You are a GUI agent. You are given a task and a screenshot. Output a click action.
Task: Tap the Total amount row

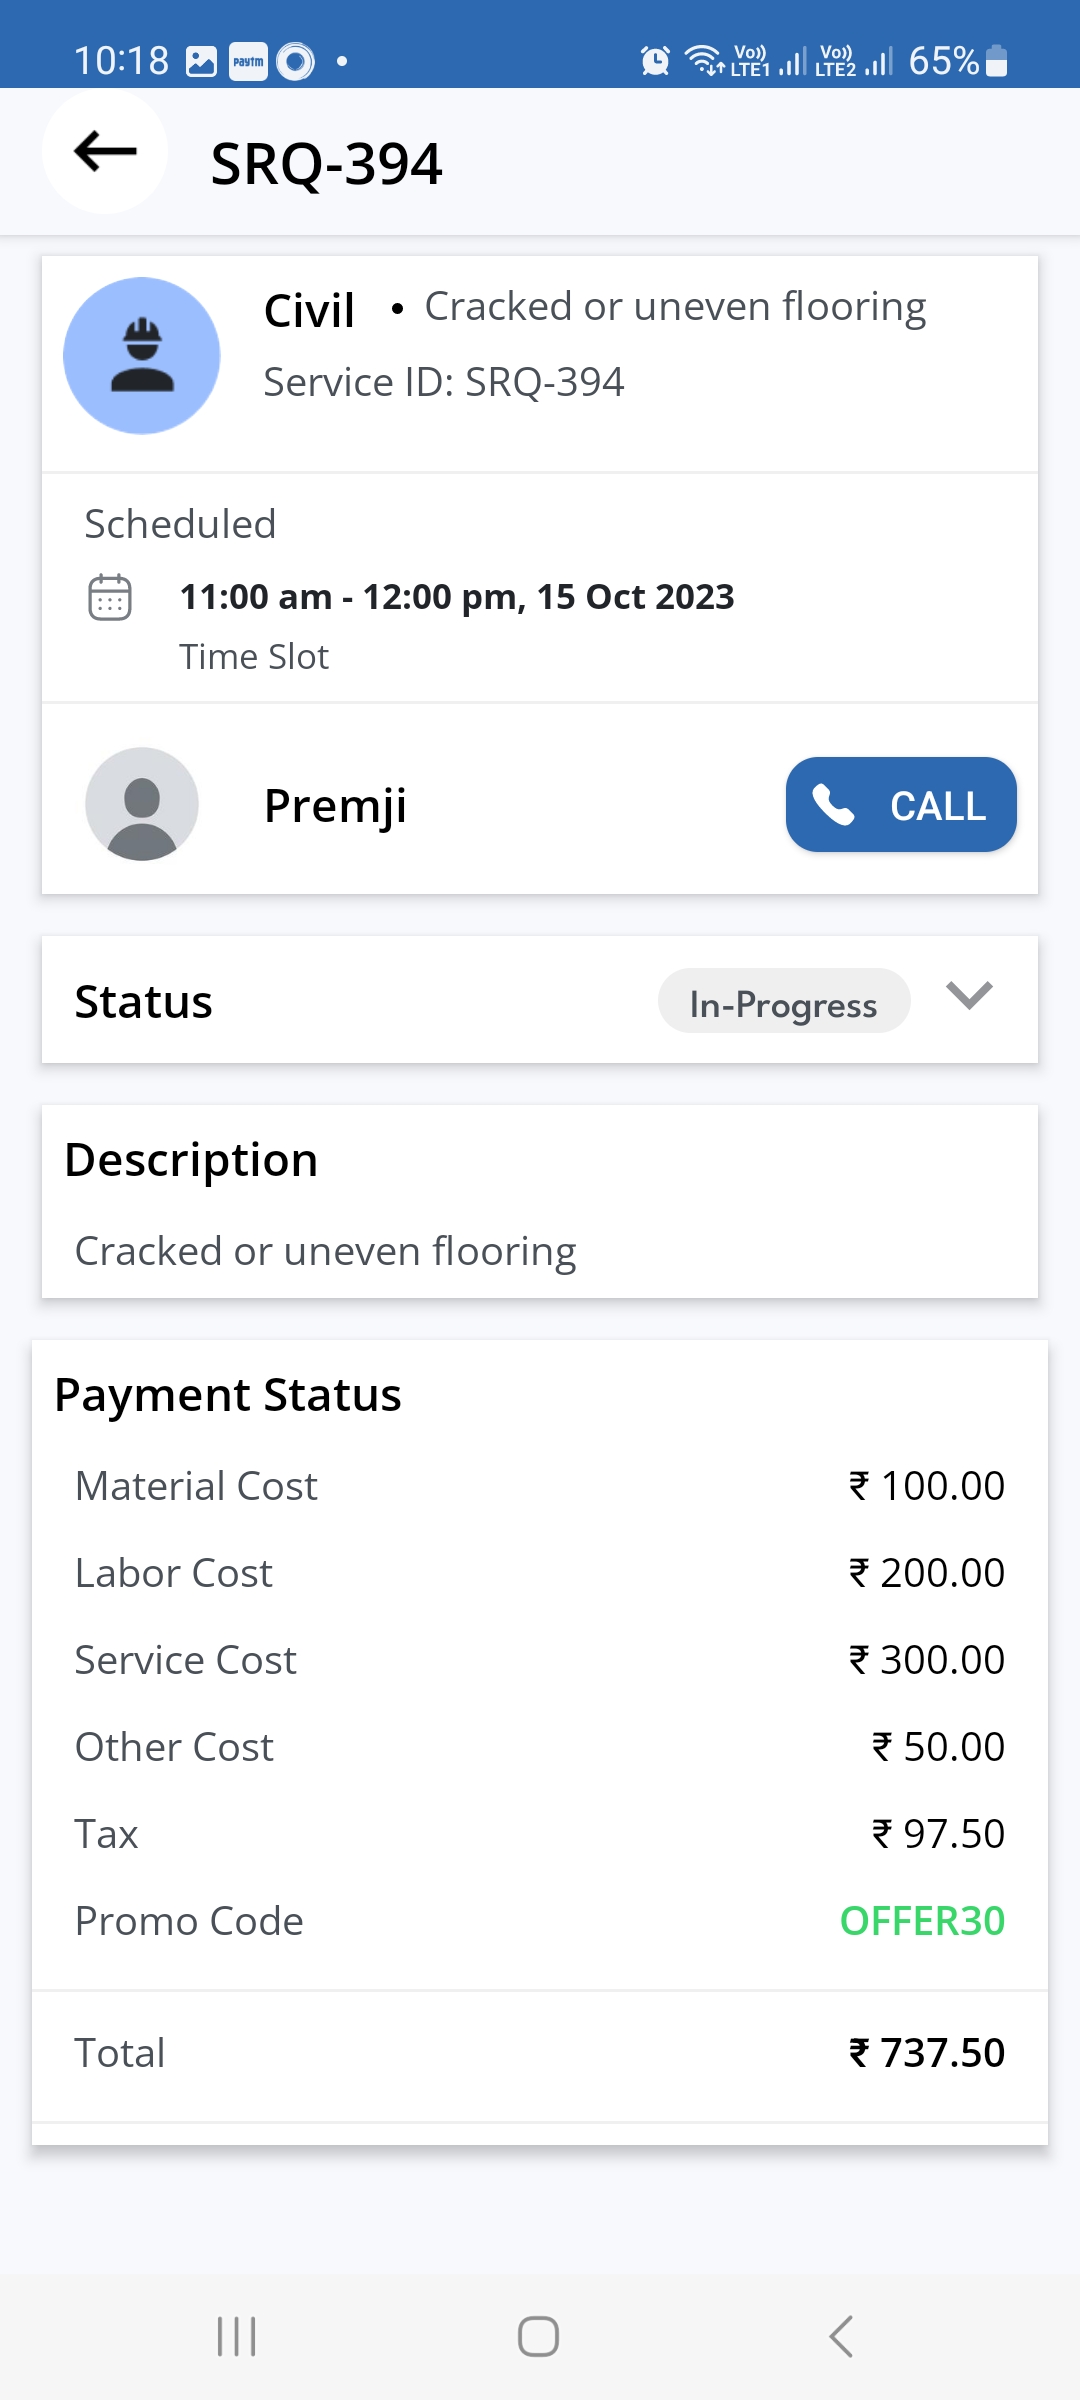click(540, 2053)
